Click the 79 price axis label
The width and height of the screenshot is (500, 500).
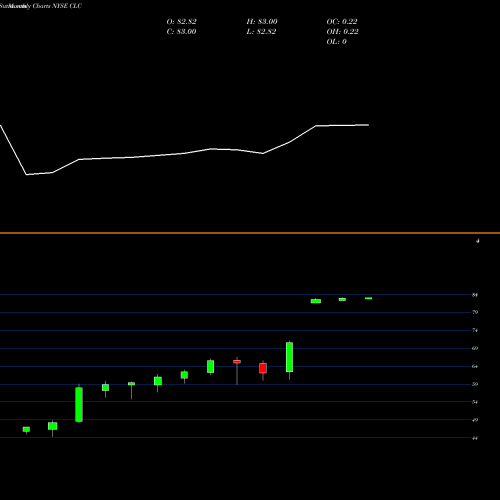[x=475, y=312]
